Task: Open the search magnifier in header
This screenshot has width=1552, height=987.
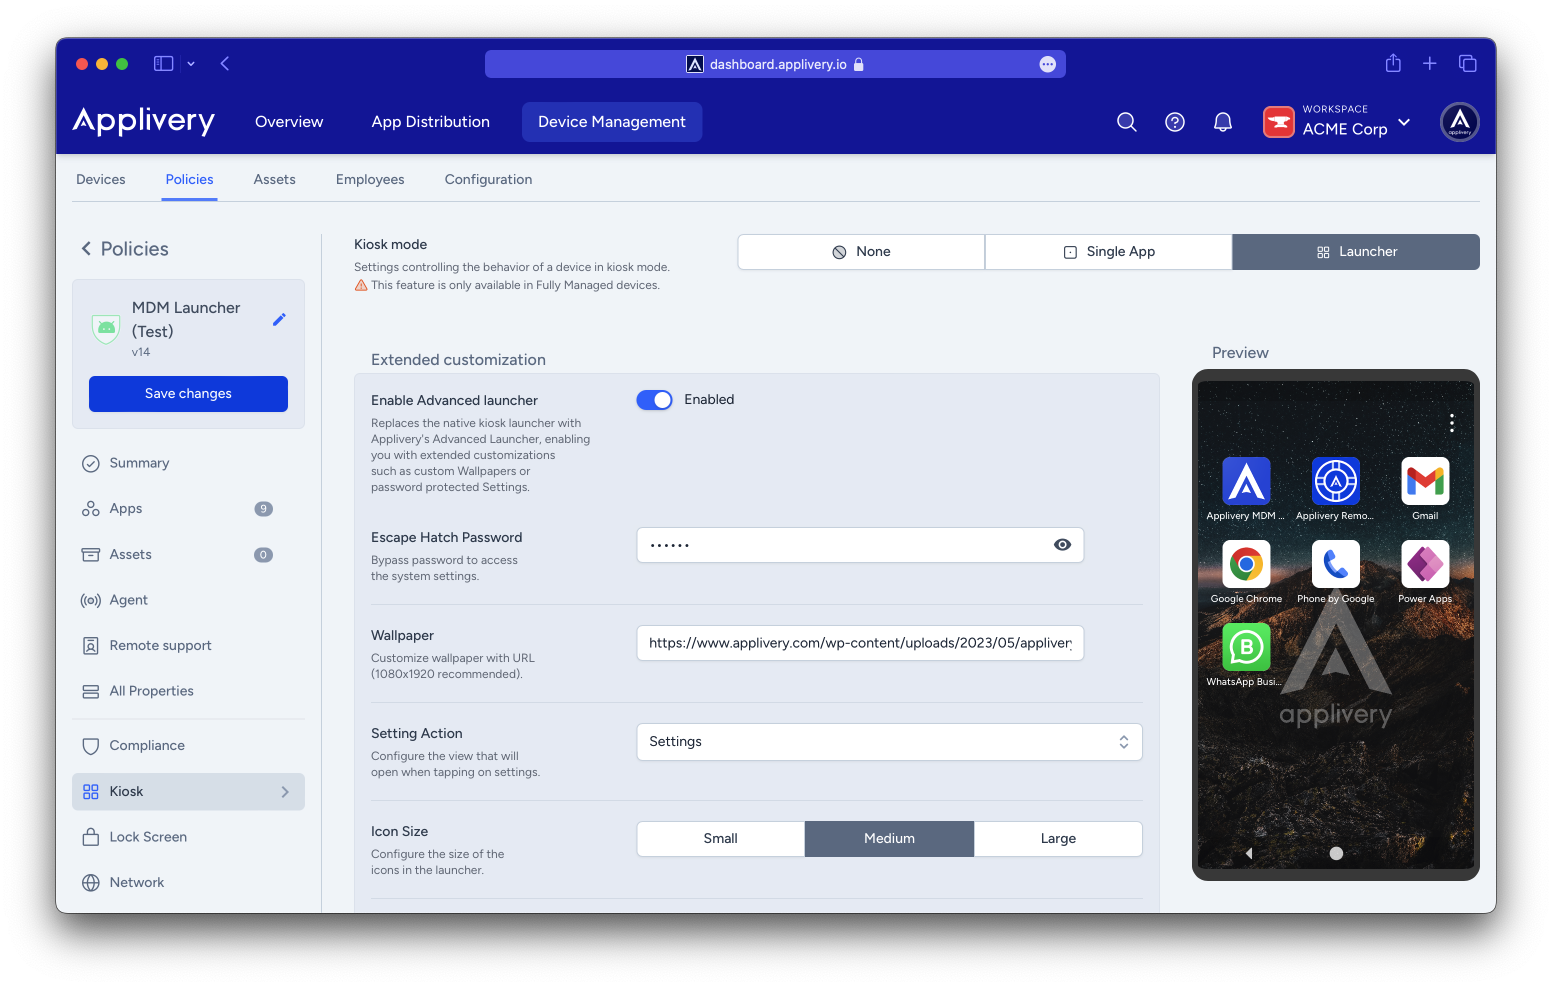Action: tap(1126, 122)
